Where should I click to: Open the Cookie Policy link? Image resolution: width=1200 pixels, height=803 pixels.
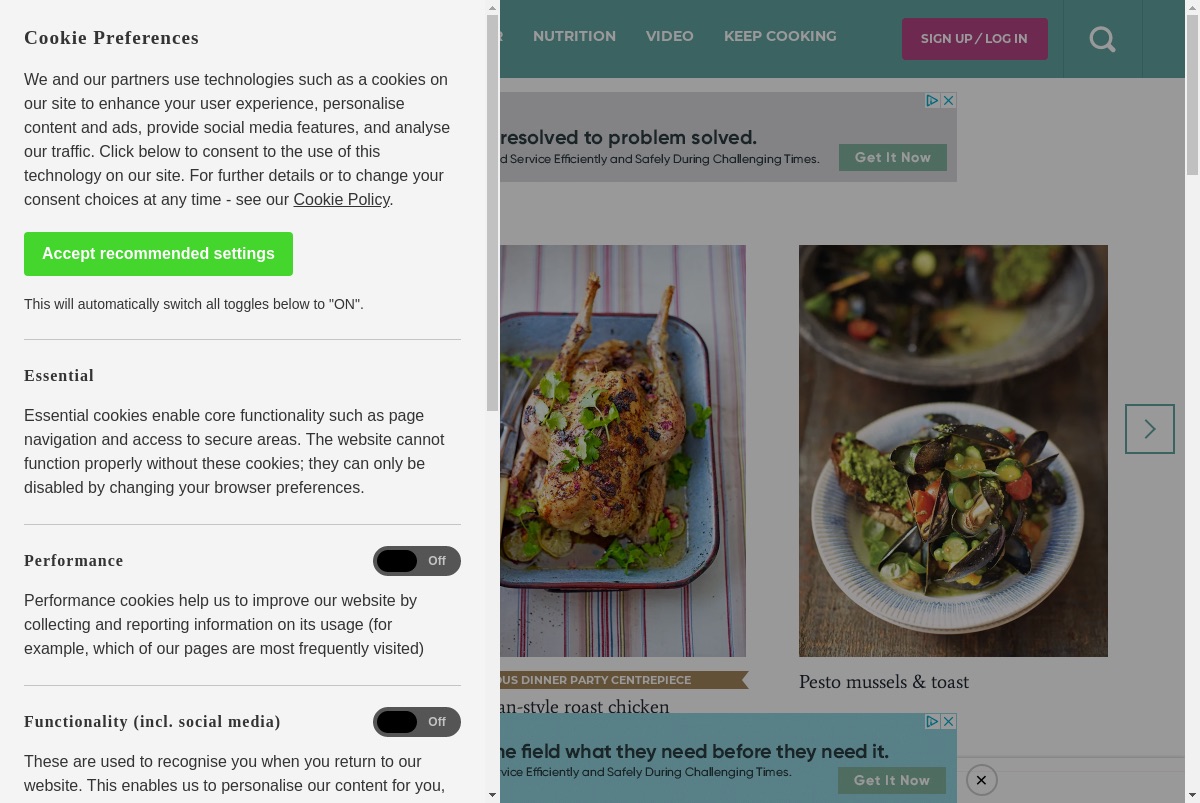(341, 199)
